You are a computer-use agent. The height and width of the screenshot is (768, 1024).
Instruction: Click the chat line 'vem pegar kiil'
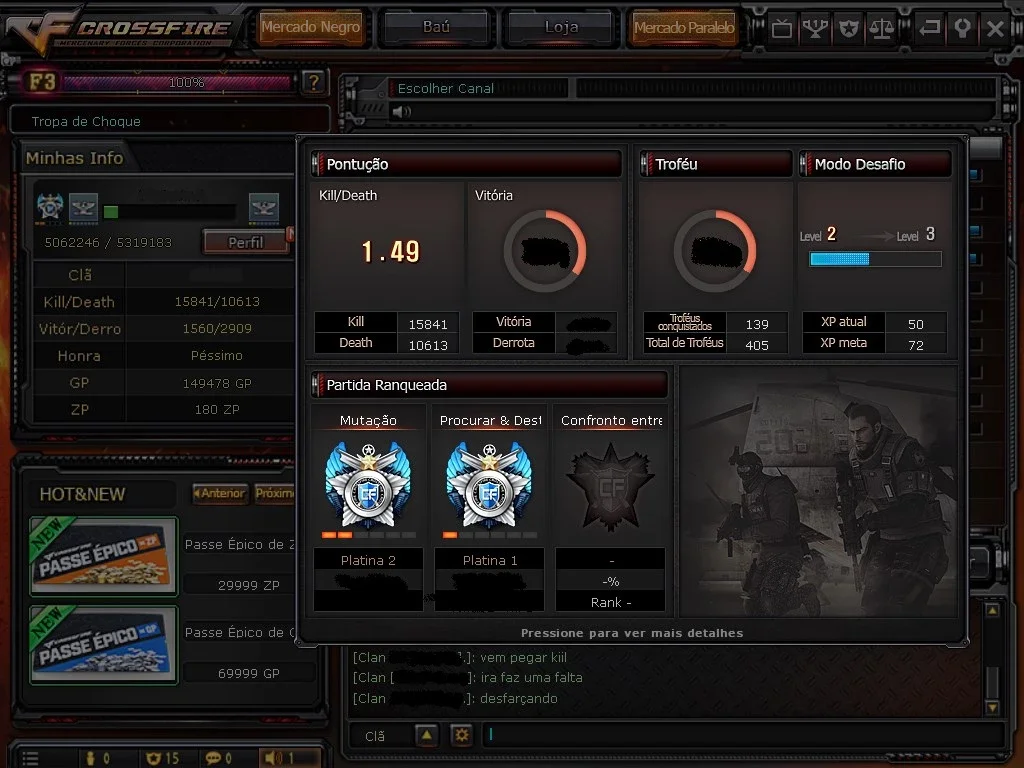coord(460,657)
